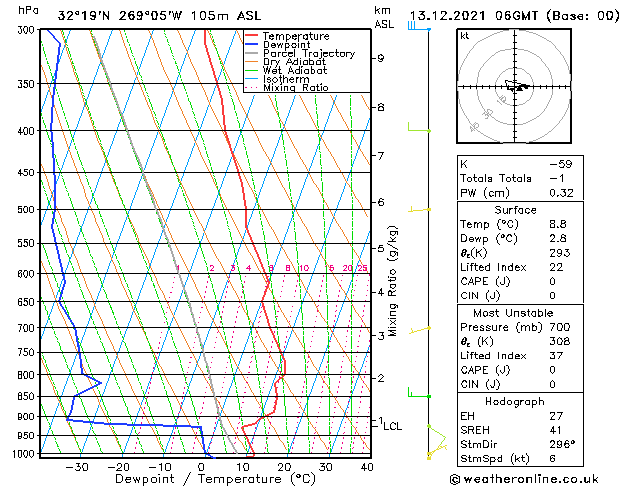Click the 350 hPa pressure label
Screen dimensions: 629x486
pyautogui.click(x=28, y=84)
